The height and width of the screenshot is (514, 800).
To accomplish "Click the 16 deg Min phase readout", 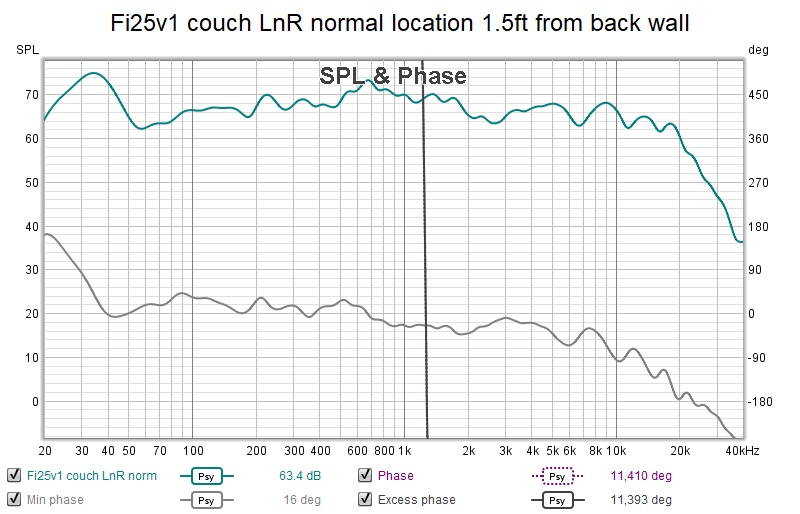I will click(x=302, y=500).
